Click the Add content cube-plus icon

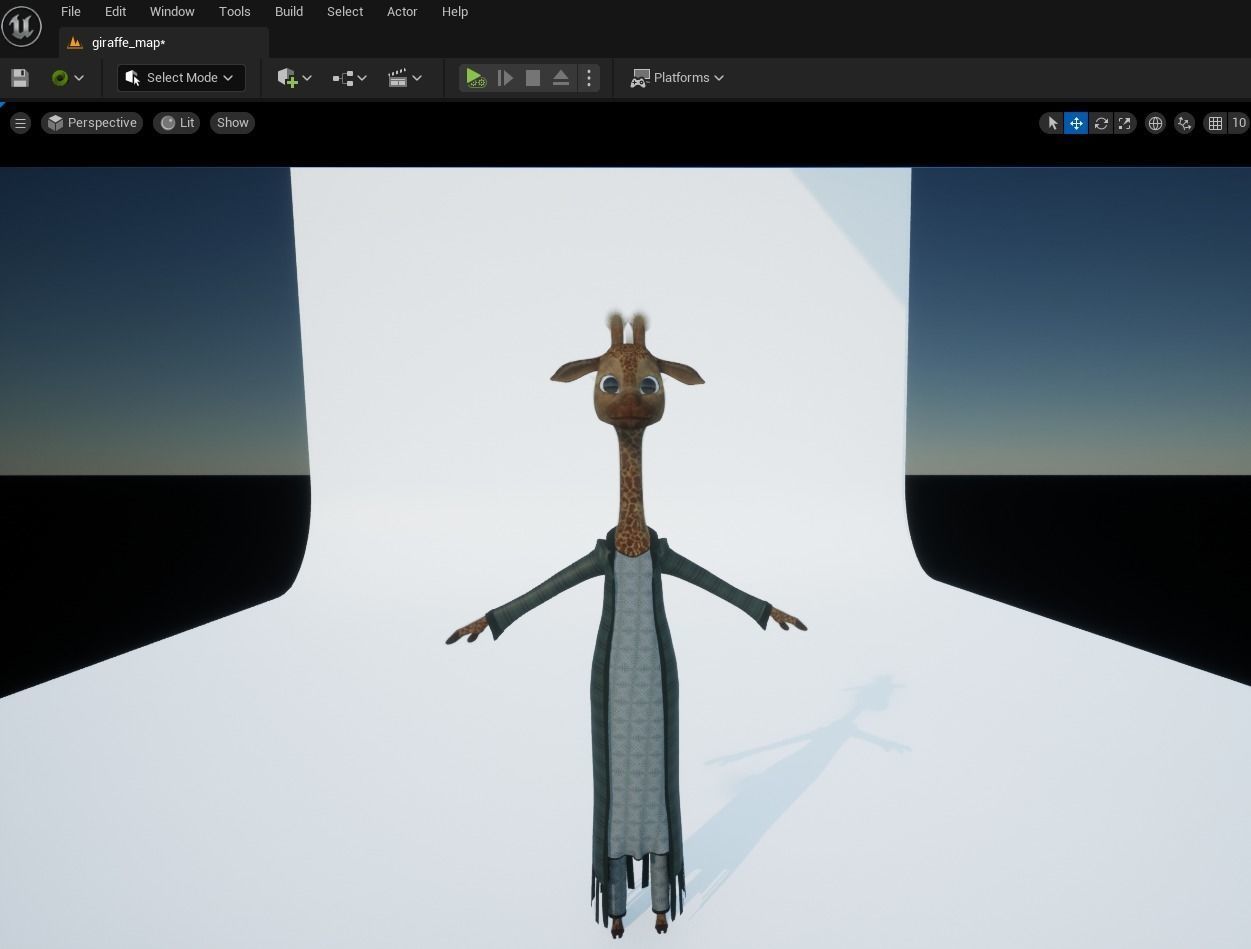pos(287,78)
